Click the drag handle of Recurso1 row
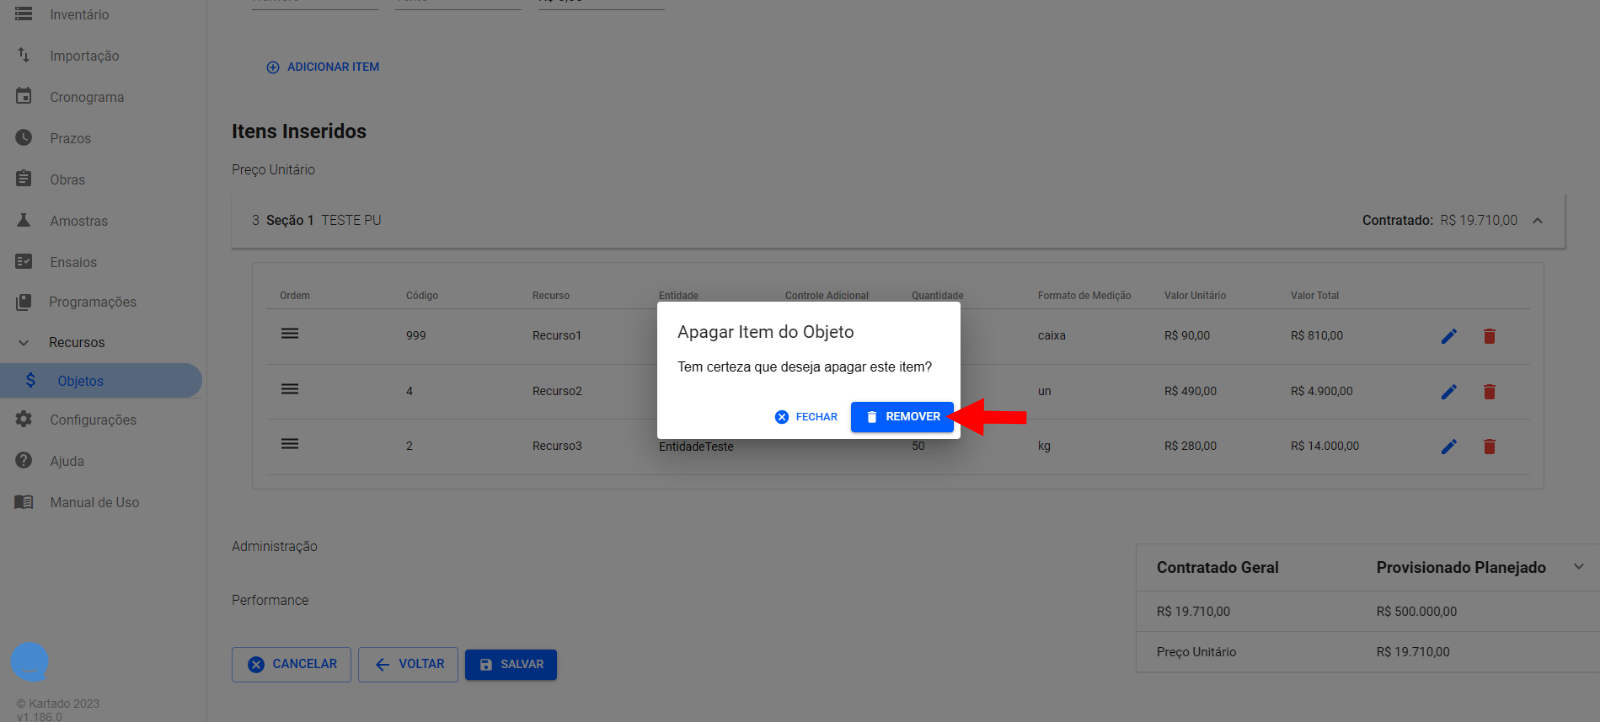The height and width of the screenshot is (723, 1601). point(290,334)
